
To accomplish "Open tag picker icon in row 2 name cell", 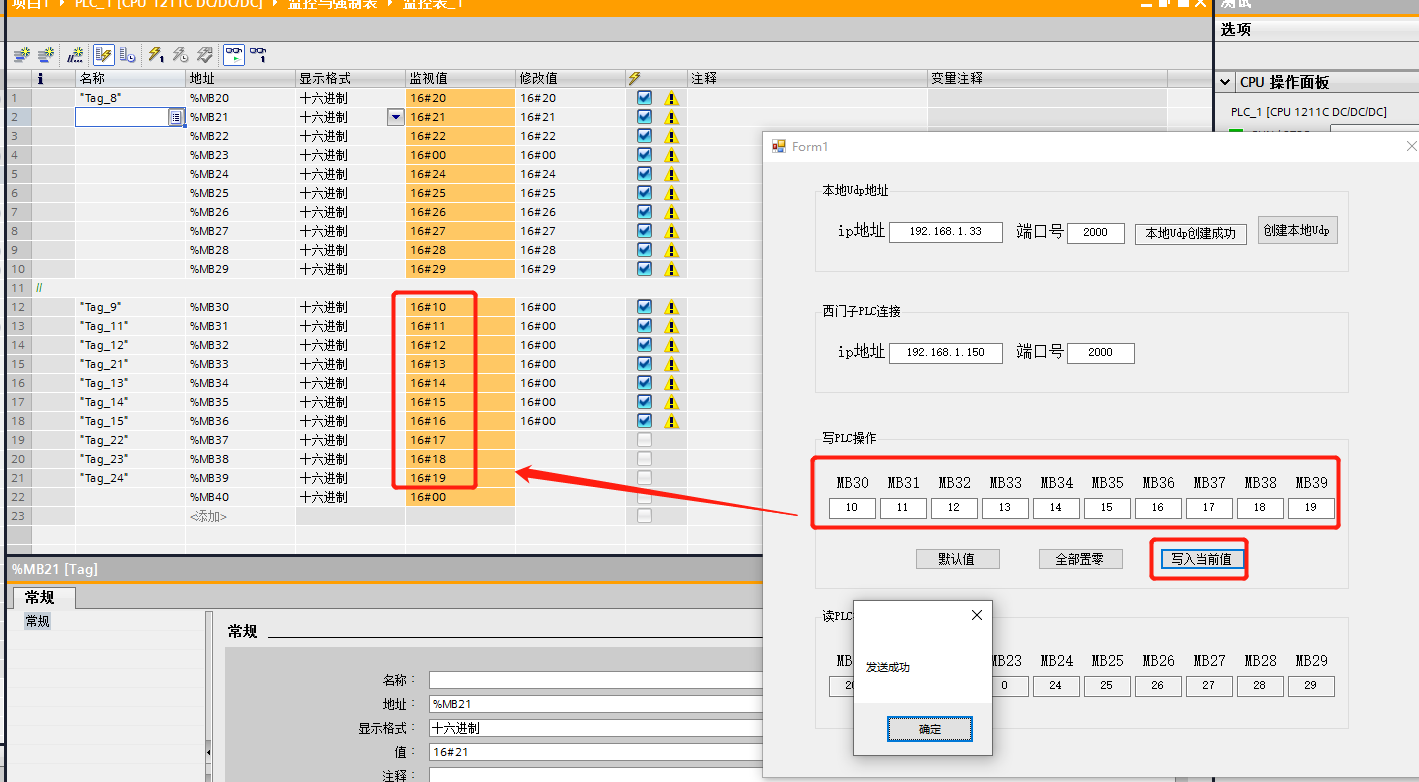I will pos(176,117).
